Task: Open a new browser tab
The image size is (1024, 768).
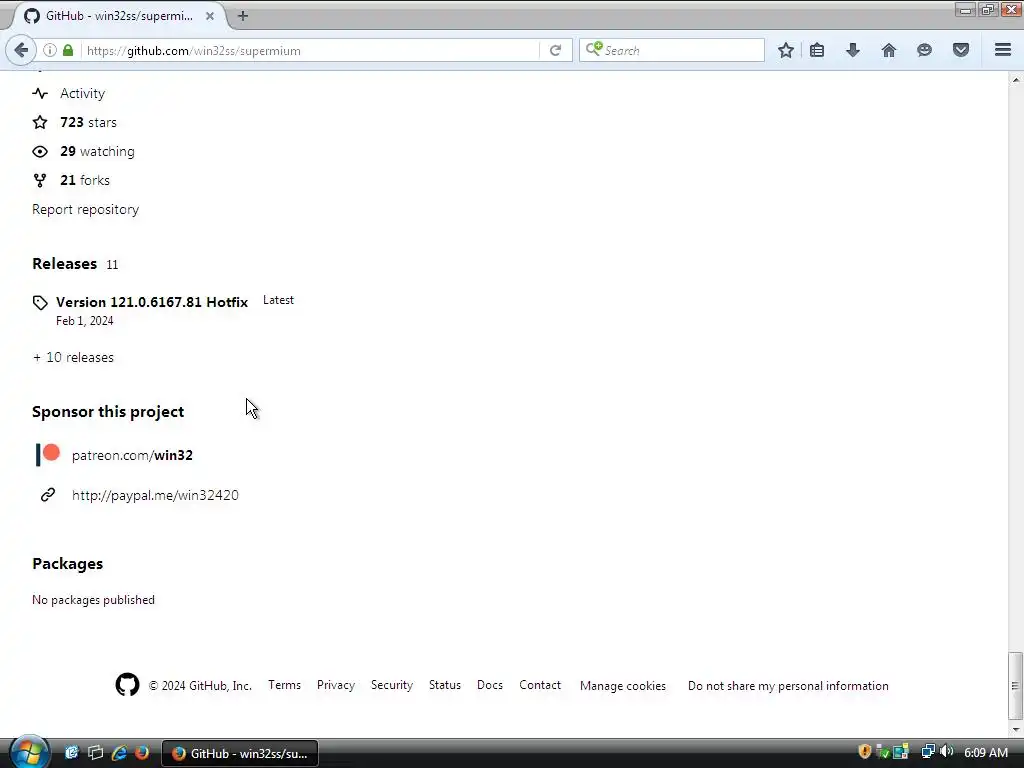Action: click(x=243, y=16)
